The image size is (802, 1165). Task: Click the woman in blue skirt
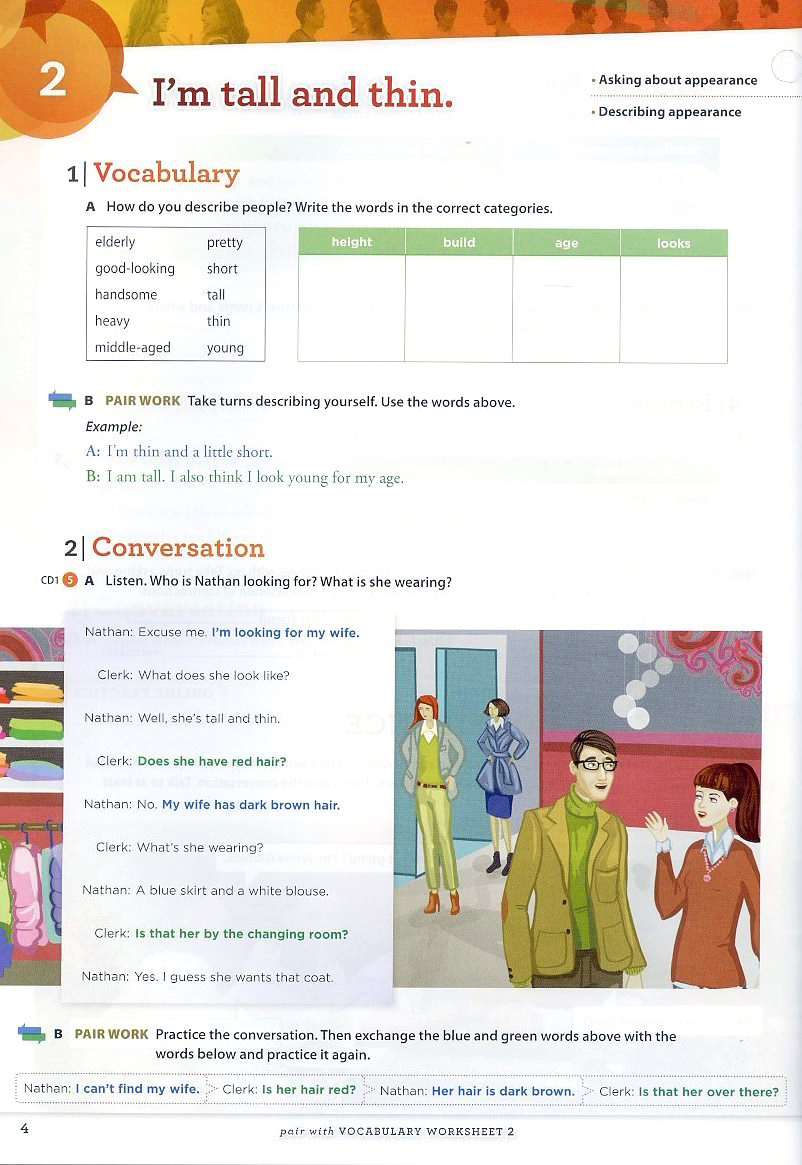pyautogui.click(x=501, y=785)
